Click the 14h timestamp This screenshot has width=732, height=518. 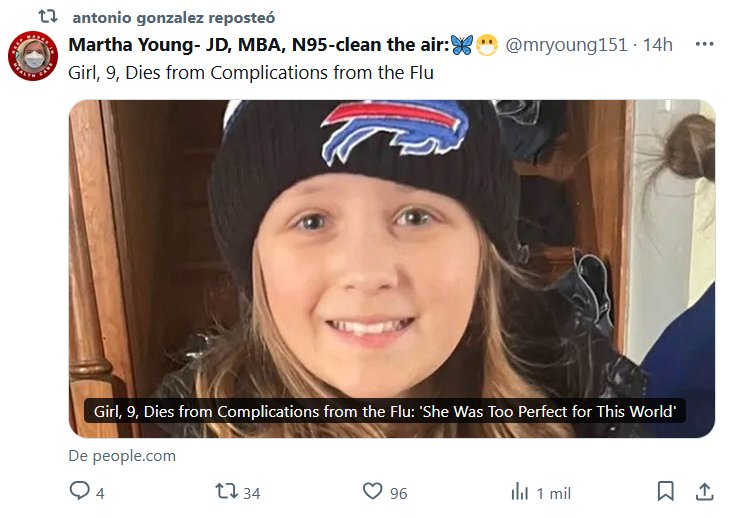658,45
